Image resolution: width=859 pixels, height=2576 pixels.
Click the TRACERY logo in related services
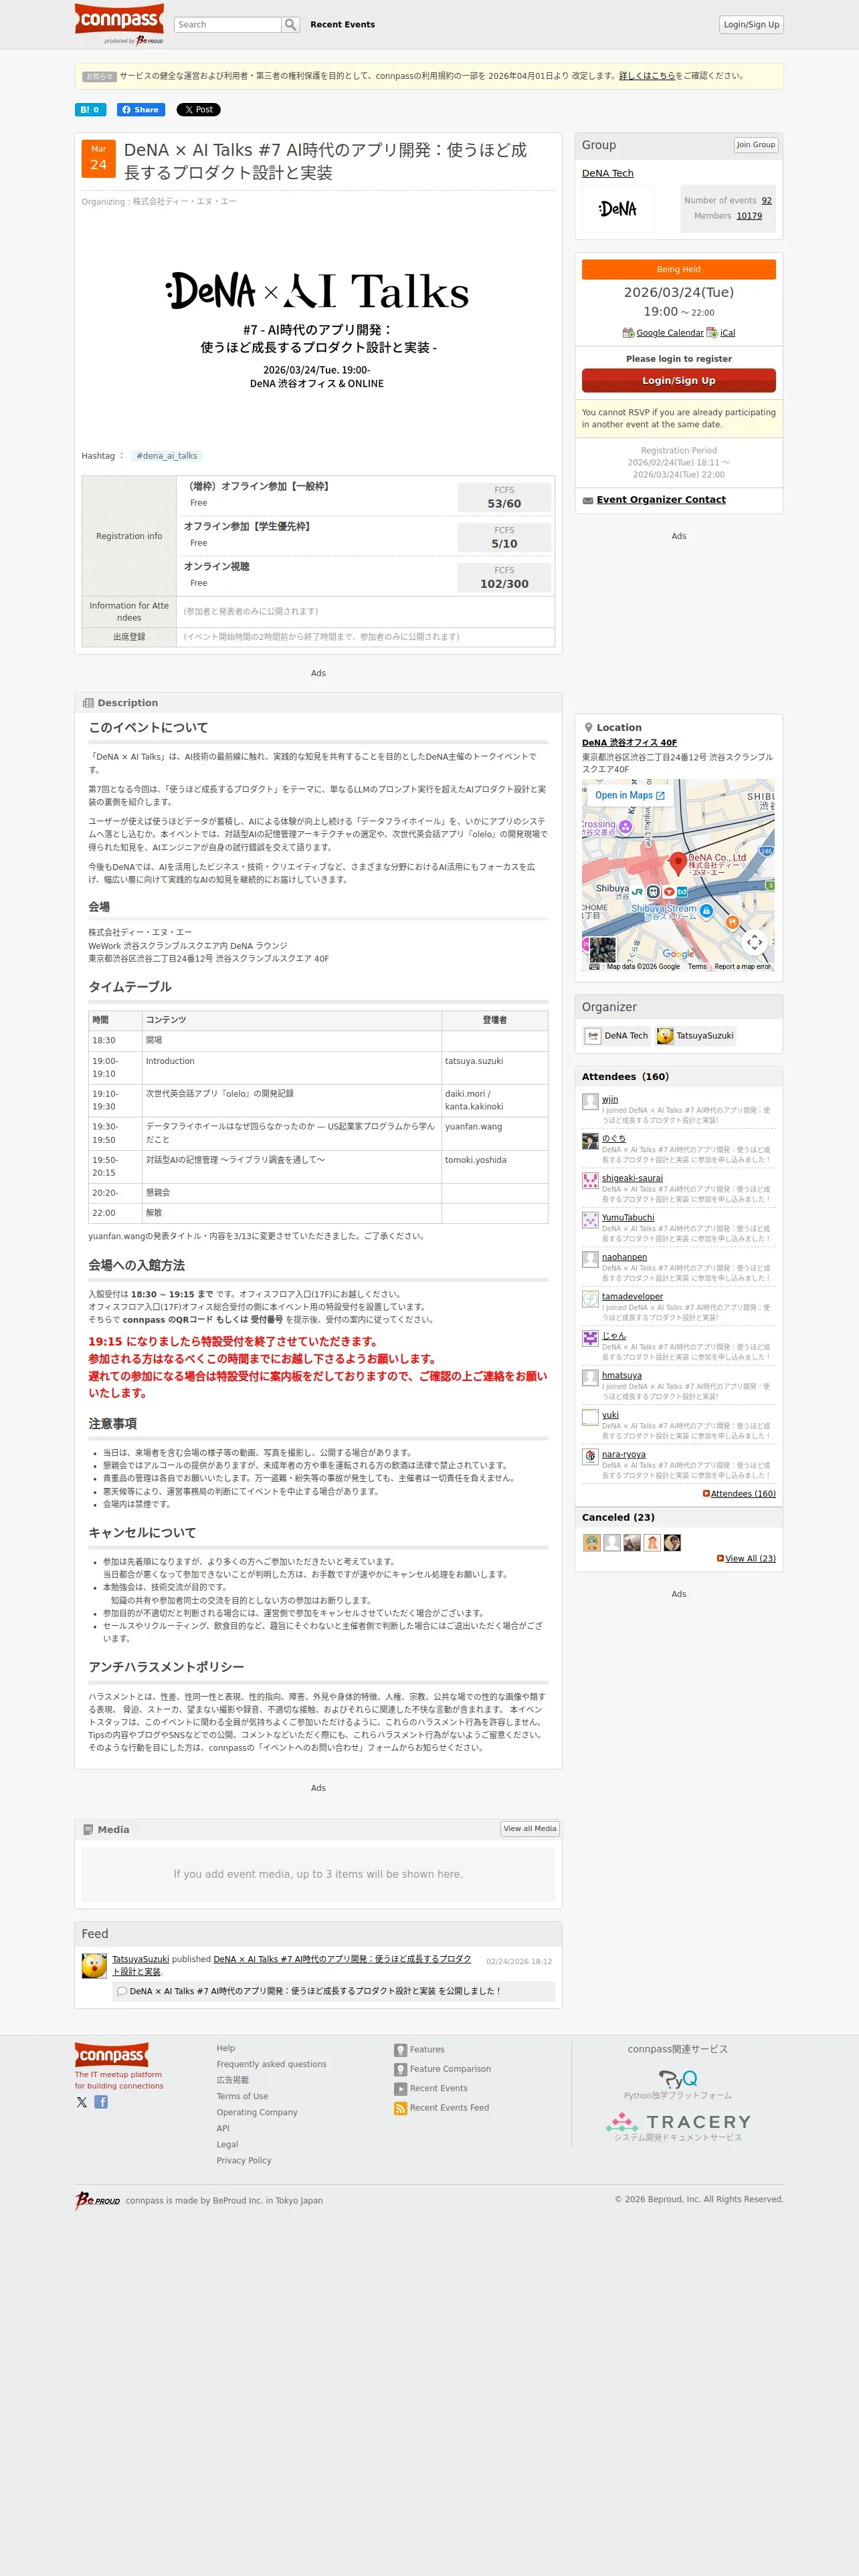[678, 2121]
